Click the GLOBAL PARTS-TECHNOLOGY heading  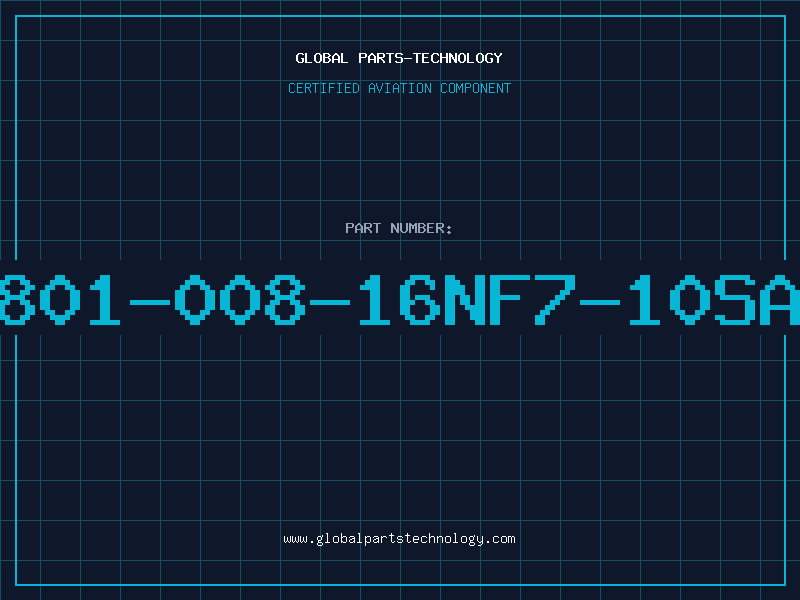point(399,58)
